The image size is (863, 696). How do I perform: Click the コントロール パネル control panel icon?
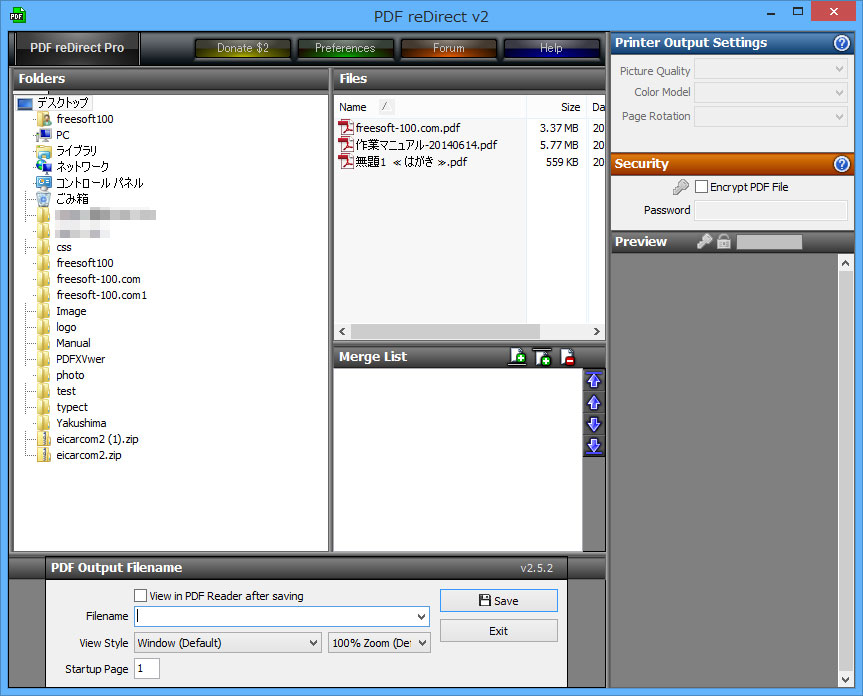click(x=44, y=183)
